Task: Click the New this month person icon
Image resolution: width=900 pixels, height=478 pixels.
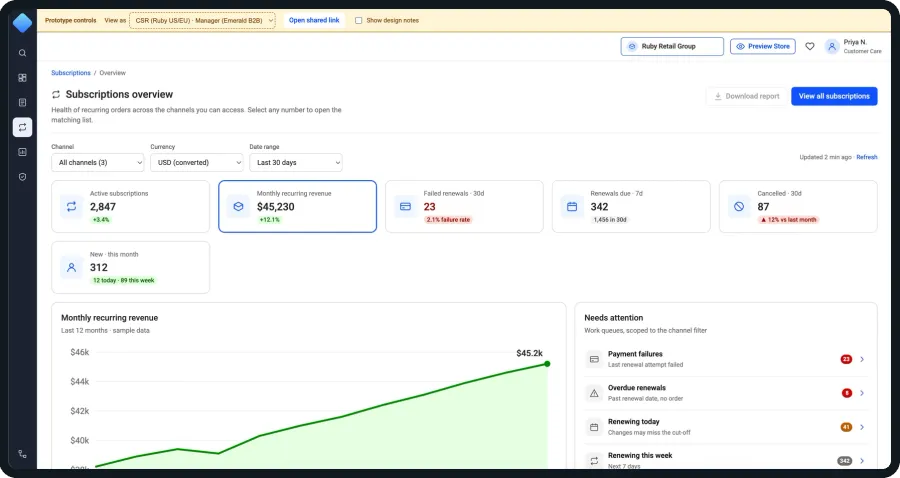Action: click(x=71, y=267)
